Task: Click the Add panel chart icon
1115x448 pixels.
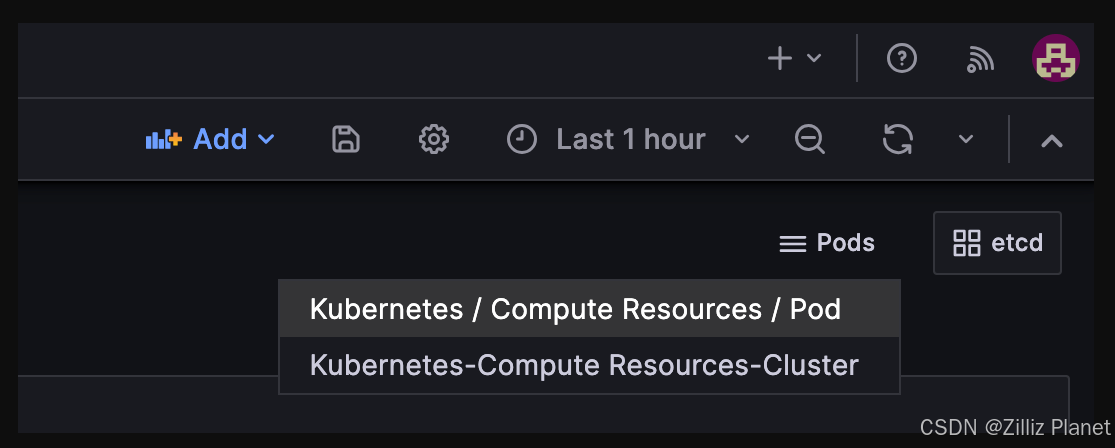Action: (164, 139)
